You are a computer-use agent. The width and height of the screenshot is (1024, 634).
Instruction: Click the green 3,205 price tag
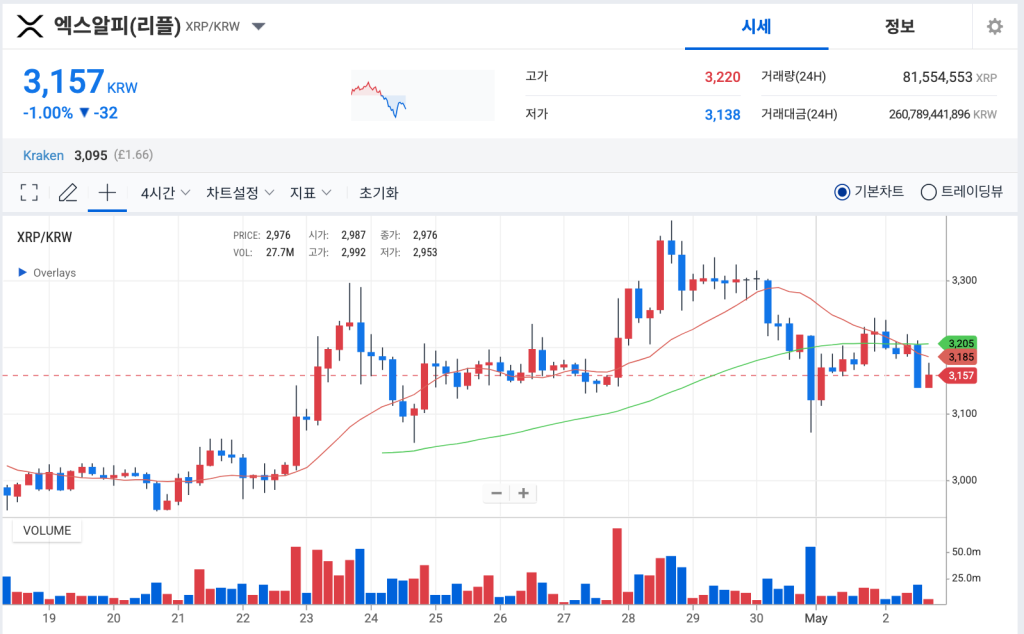click(x=958, y=343)
